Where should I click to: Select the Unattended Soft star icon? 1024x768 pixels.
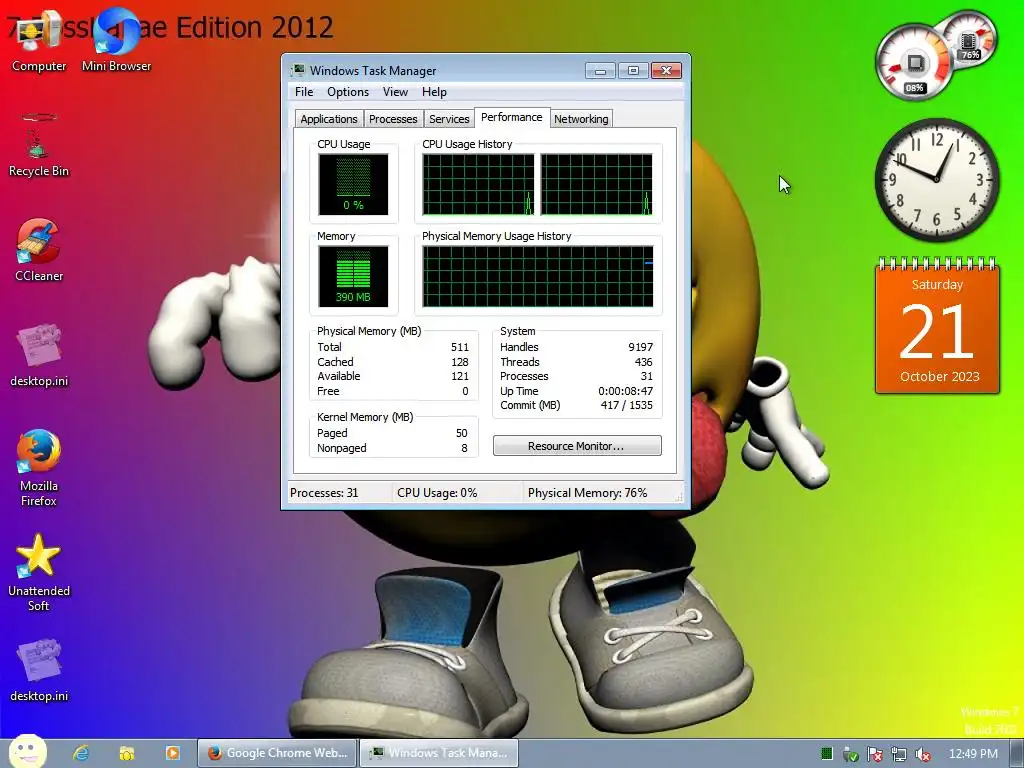tap(39, 572)
